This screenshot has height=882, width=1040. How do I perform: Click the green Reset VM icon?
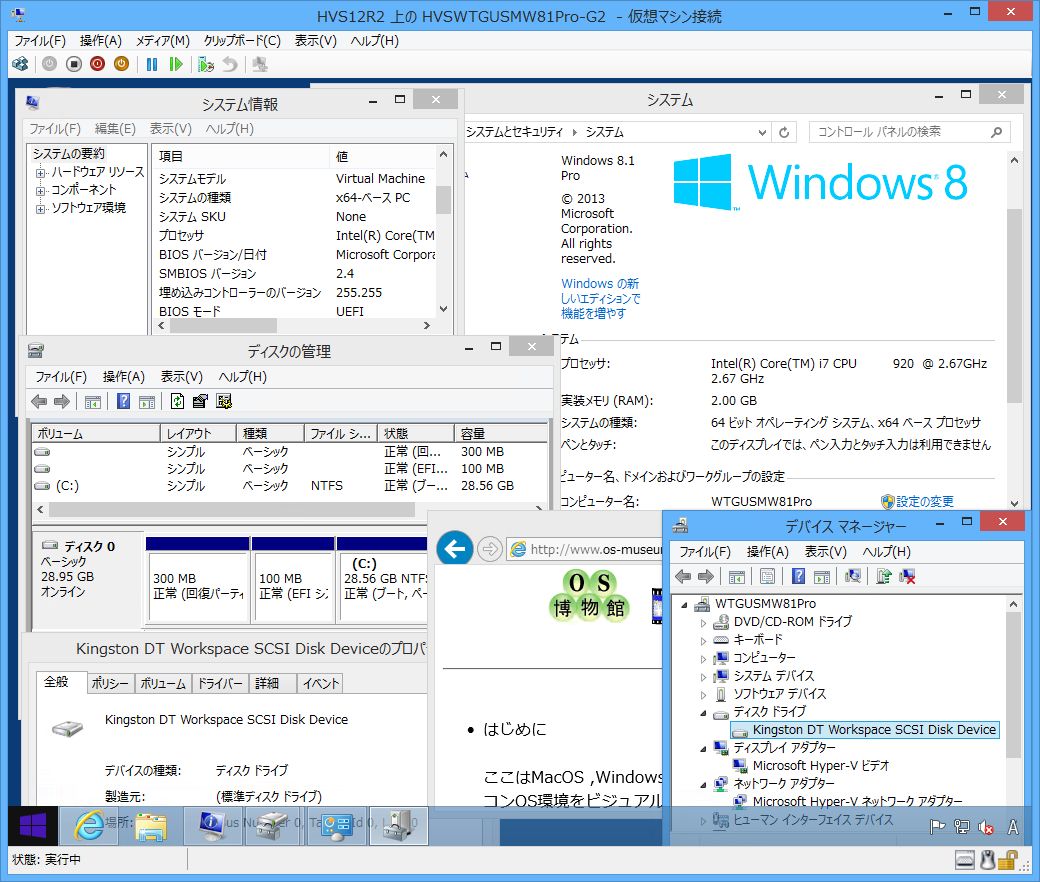(x=176, y=64)
